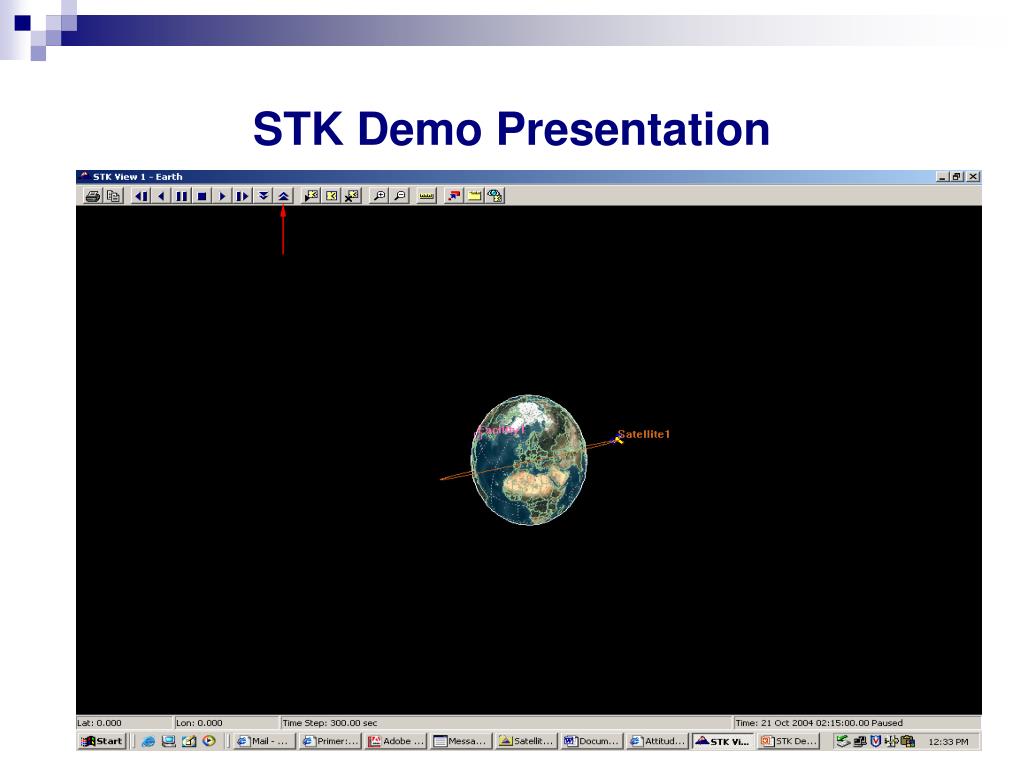Zoom in using magnifier plus icon

(379, 196)
